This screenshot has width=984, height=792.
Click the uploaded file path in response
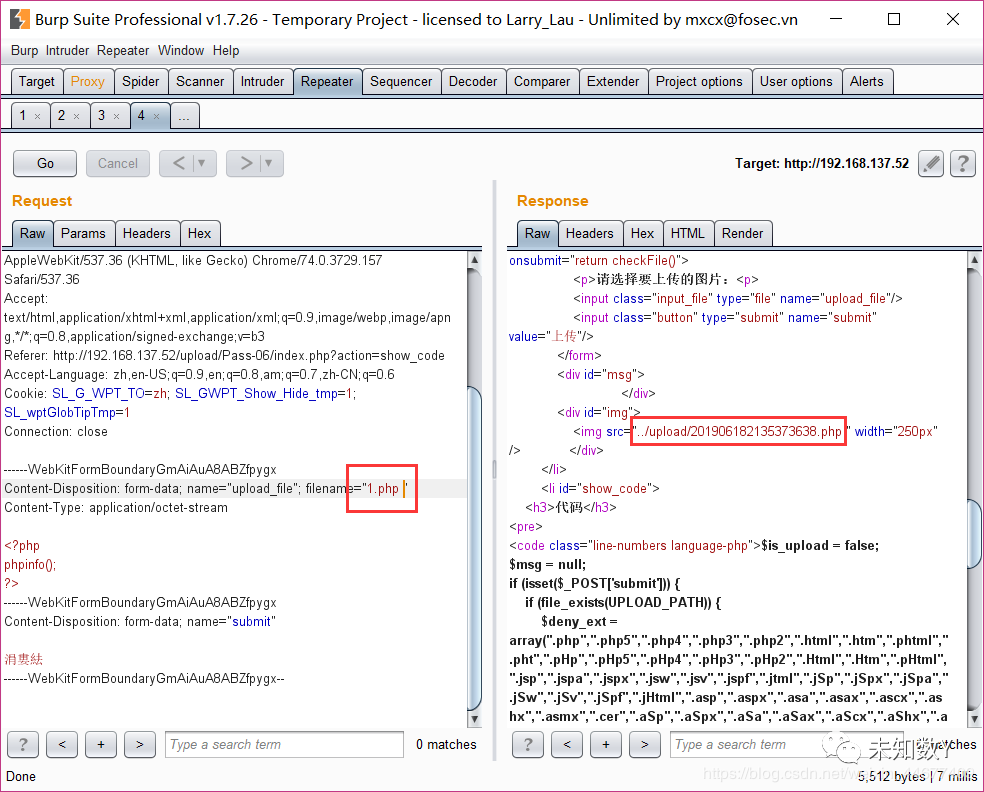(x=739, y=432)
